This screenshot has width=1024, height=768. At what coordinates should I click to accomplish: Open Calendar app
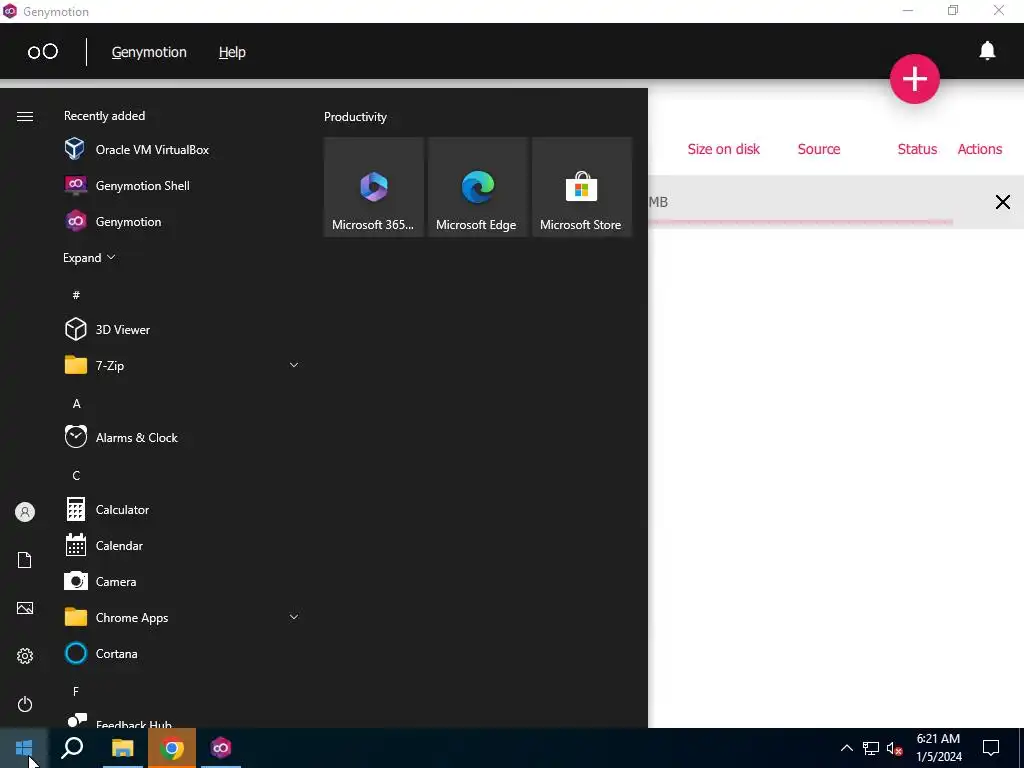coord(183,545)
